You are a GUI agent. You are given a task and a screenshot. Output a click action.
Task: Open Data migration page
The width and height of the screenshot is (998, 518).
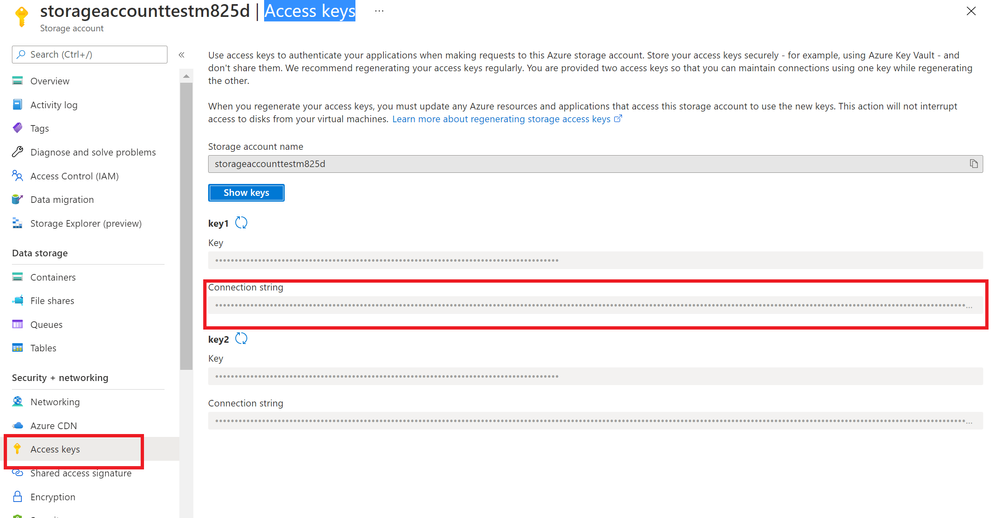[62, 200]
